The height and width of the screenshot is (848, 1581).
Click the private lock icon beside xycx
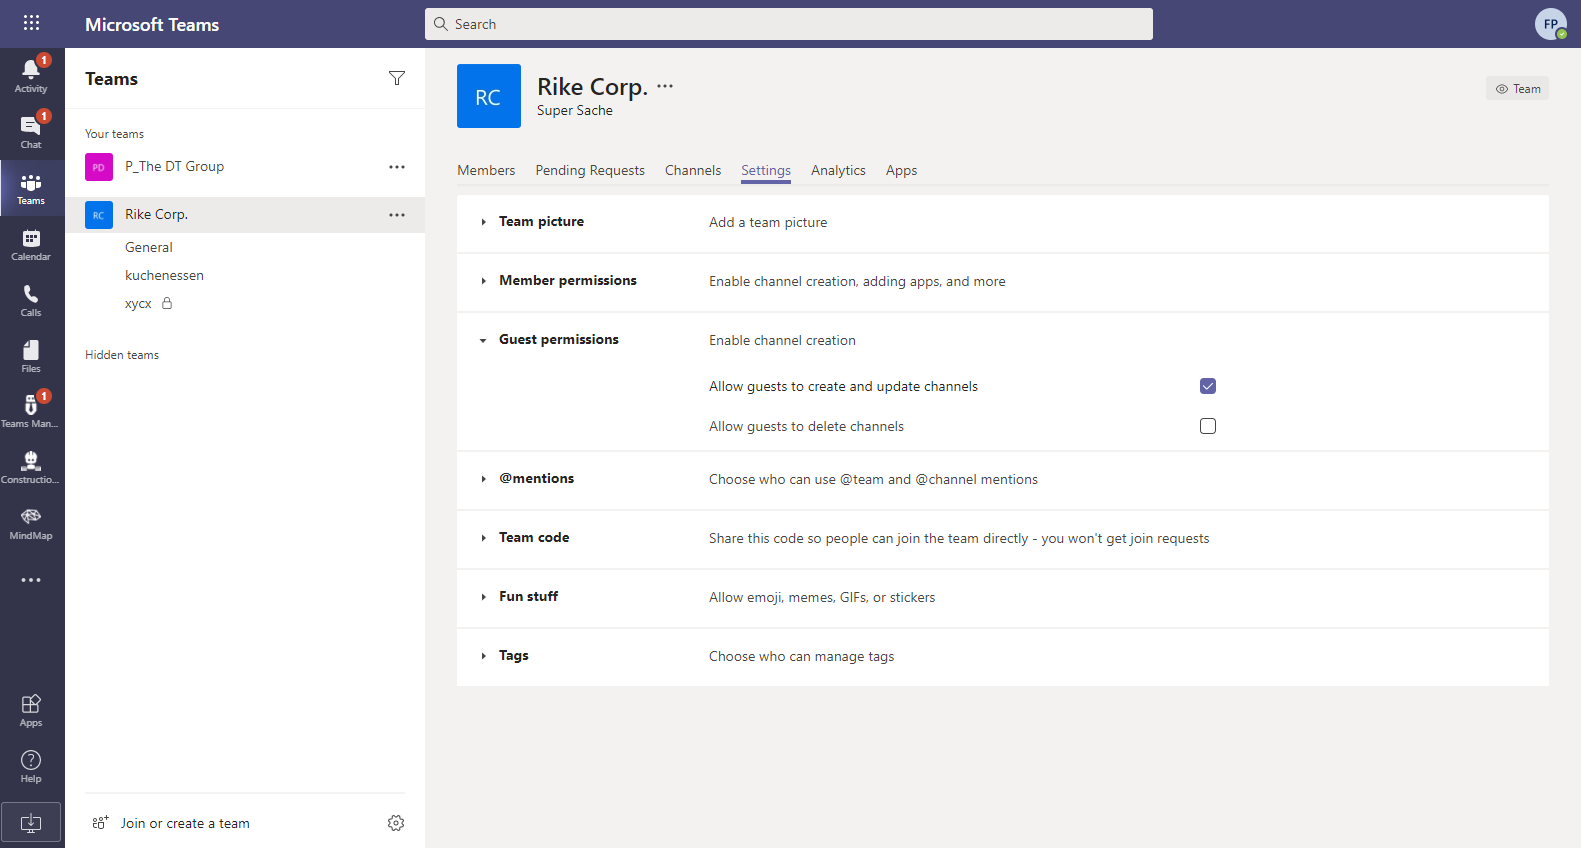click(x=167, y=303)
